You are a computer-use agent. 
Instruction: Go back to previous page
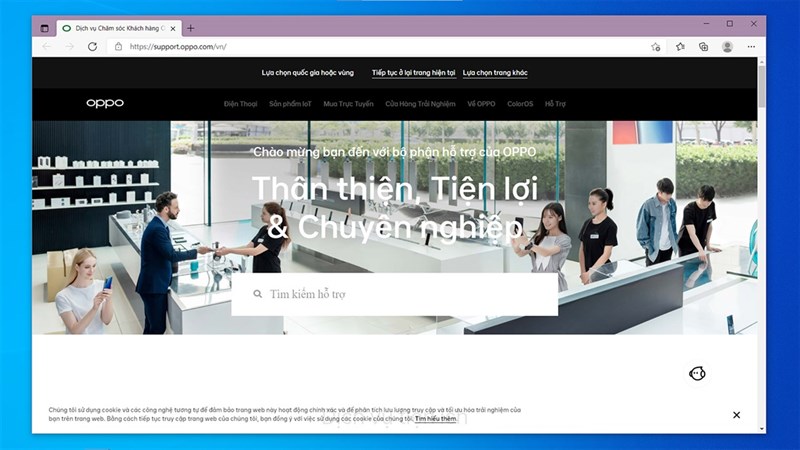tap(47, 46)
